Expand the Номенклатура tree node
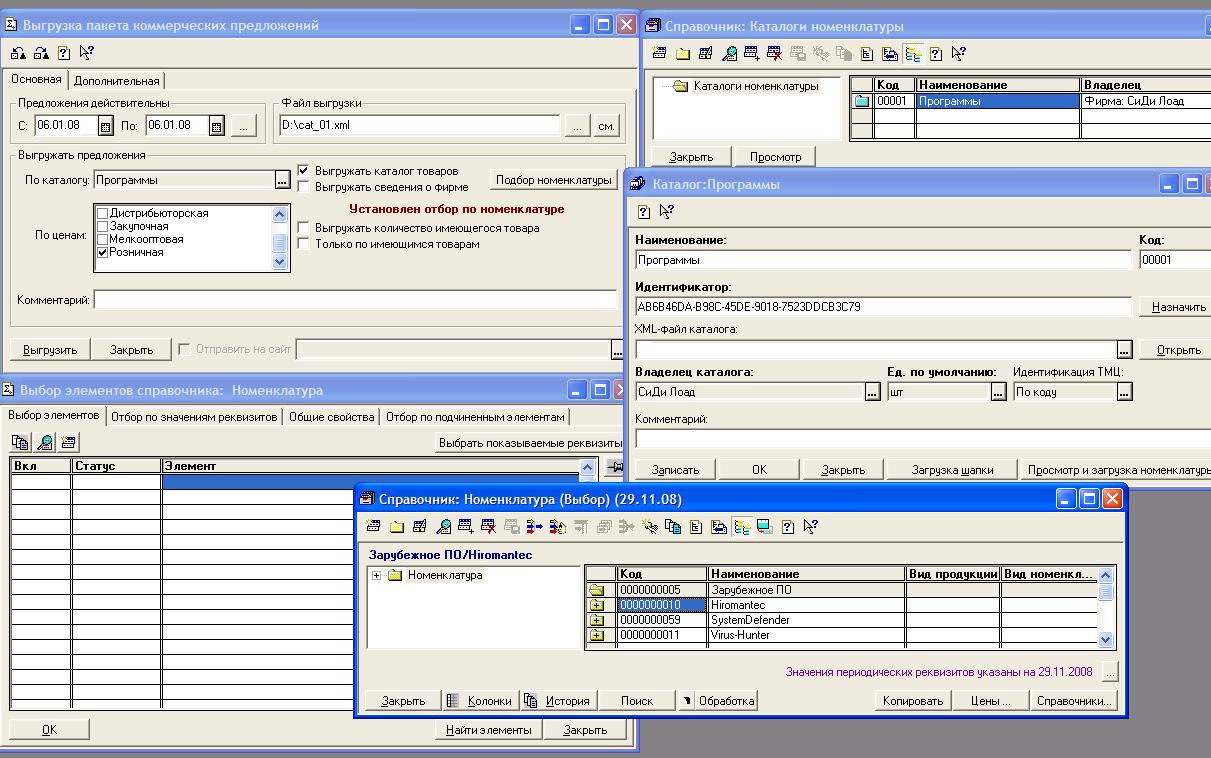 coord(377,575)
